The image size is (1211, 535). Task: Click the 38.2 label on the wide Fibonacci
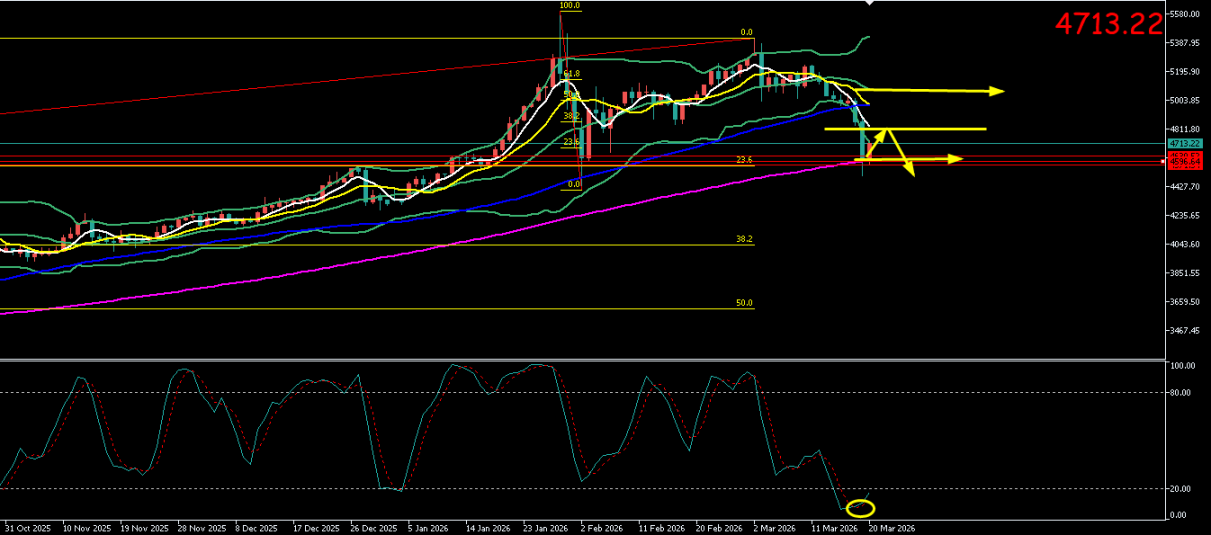coord(744,240)
